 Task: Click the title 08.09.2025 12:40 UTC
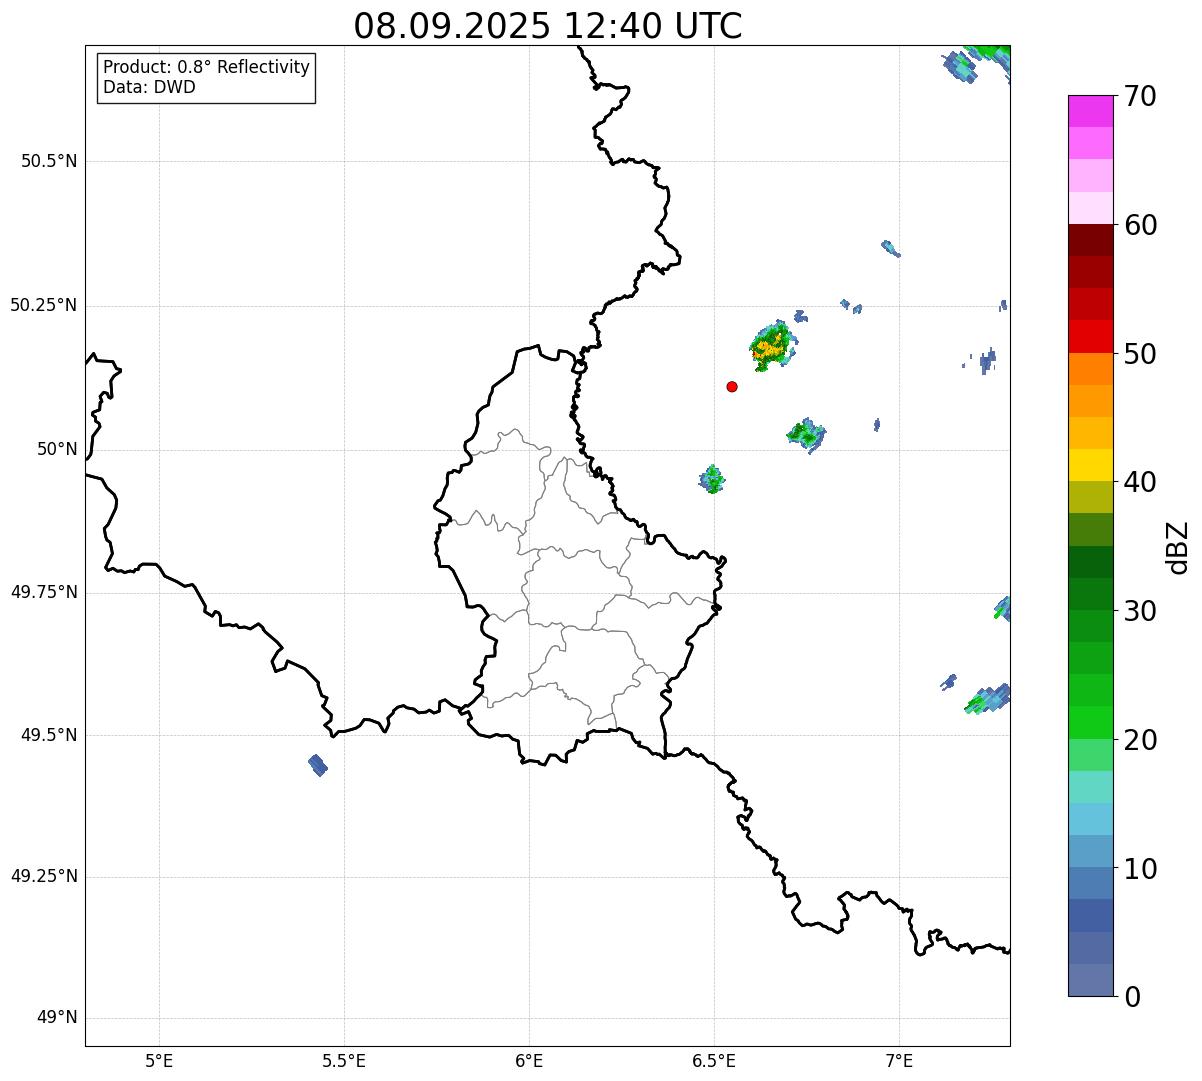pos(548,26)
